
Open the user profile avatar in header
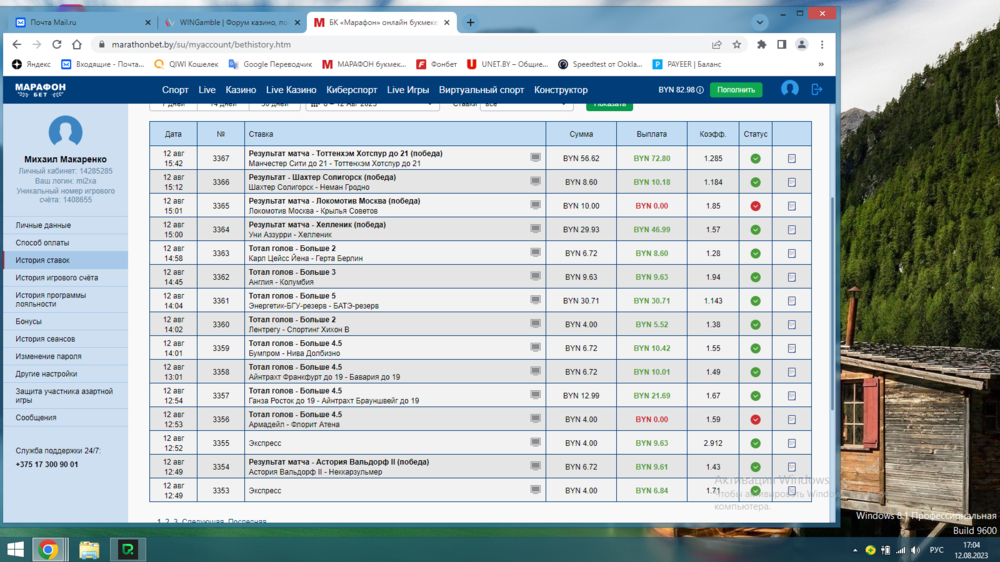(789, 89)
